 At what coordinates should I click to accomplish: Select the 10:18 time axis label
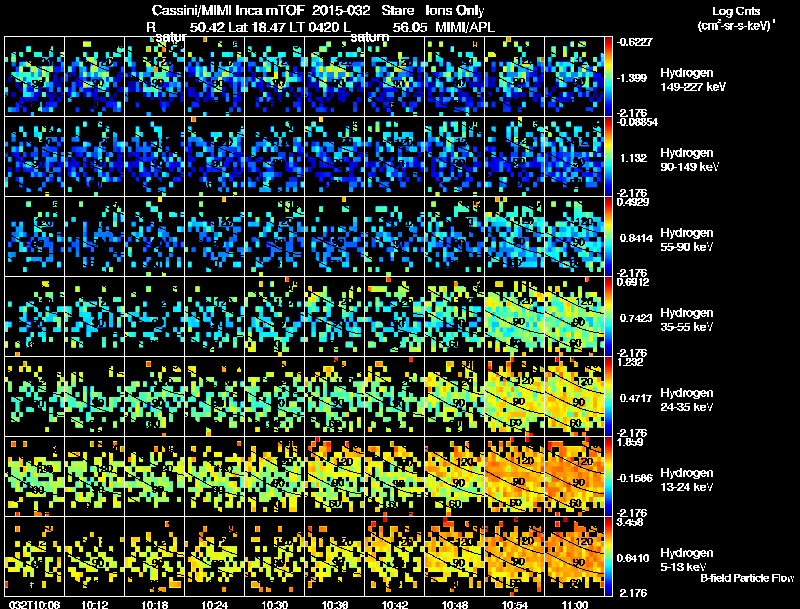click(x=155, y=605)
